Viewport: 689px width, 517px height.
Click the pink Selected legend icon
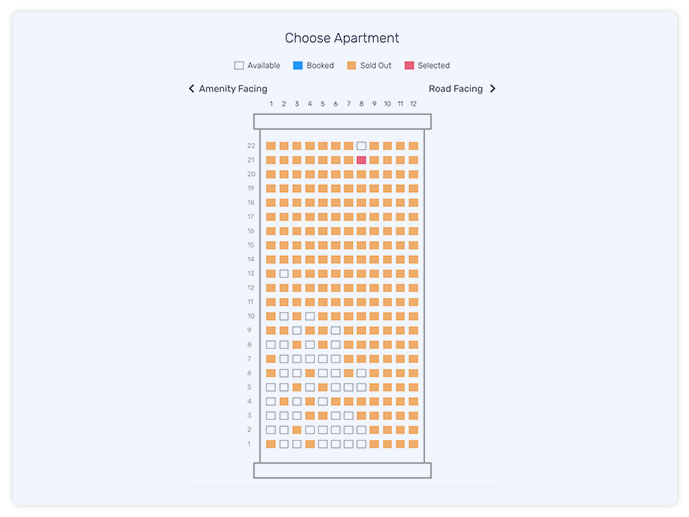pos(409,65)
